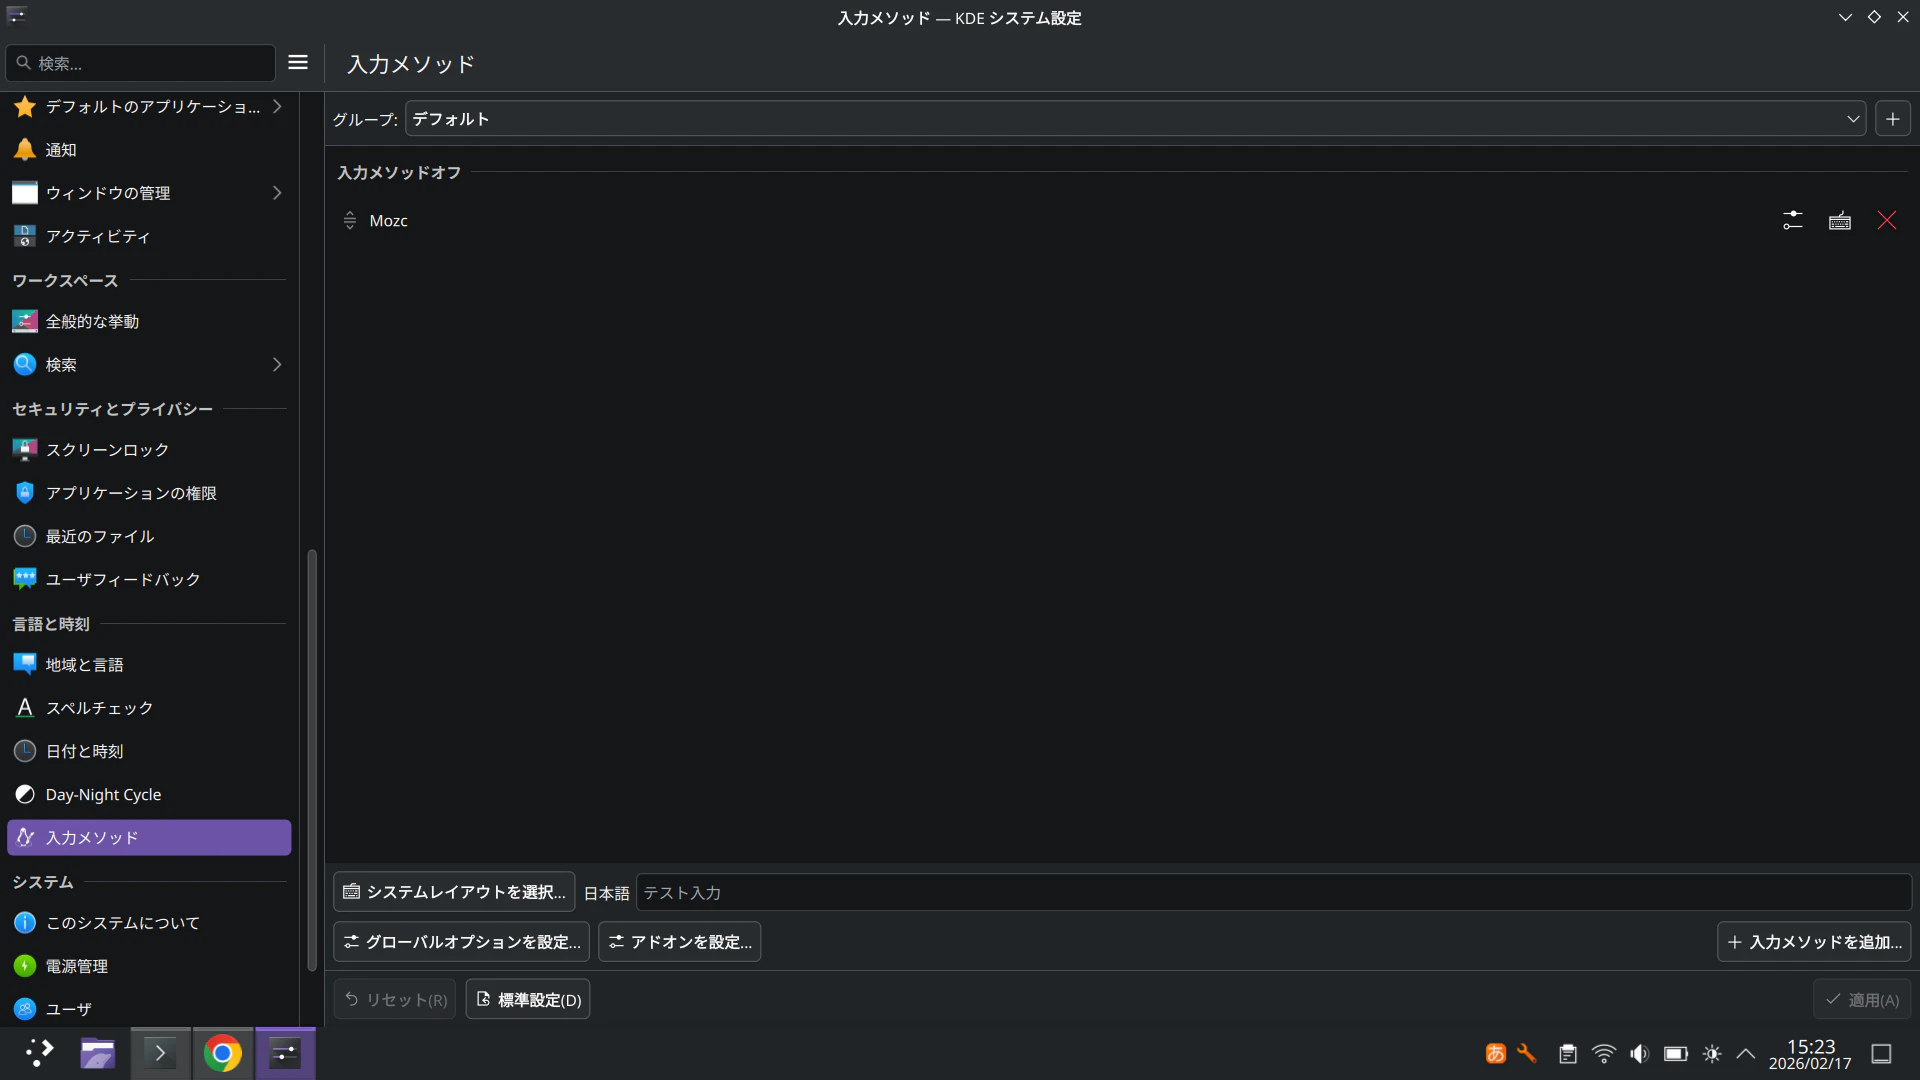
Task: Open Google Chrome from taskbar
Action: [222, 1053]
